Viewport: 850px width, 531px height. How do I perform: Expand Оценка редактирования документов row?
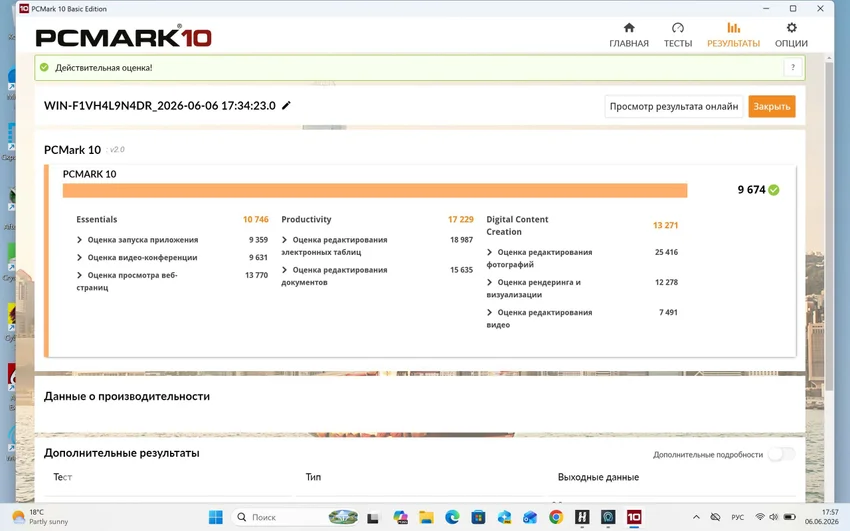coord(284,270)
